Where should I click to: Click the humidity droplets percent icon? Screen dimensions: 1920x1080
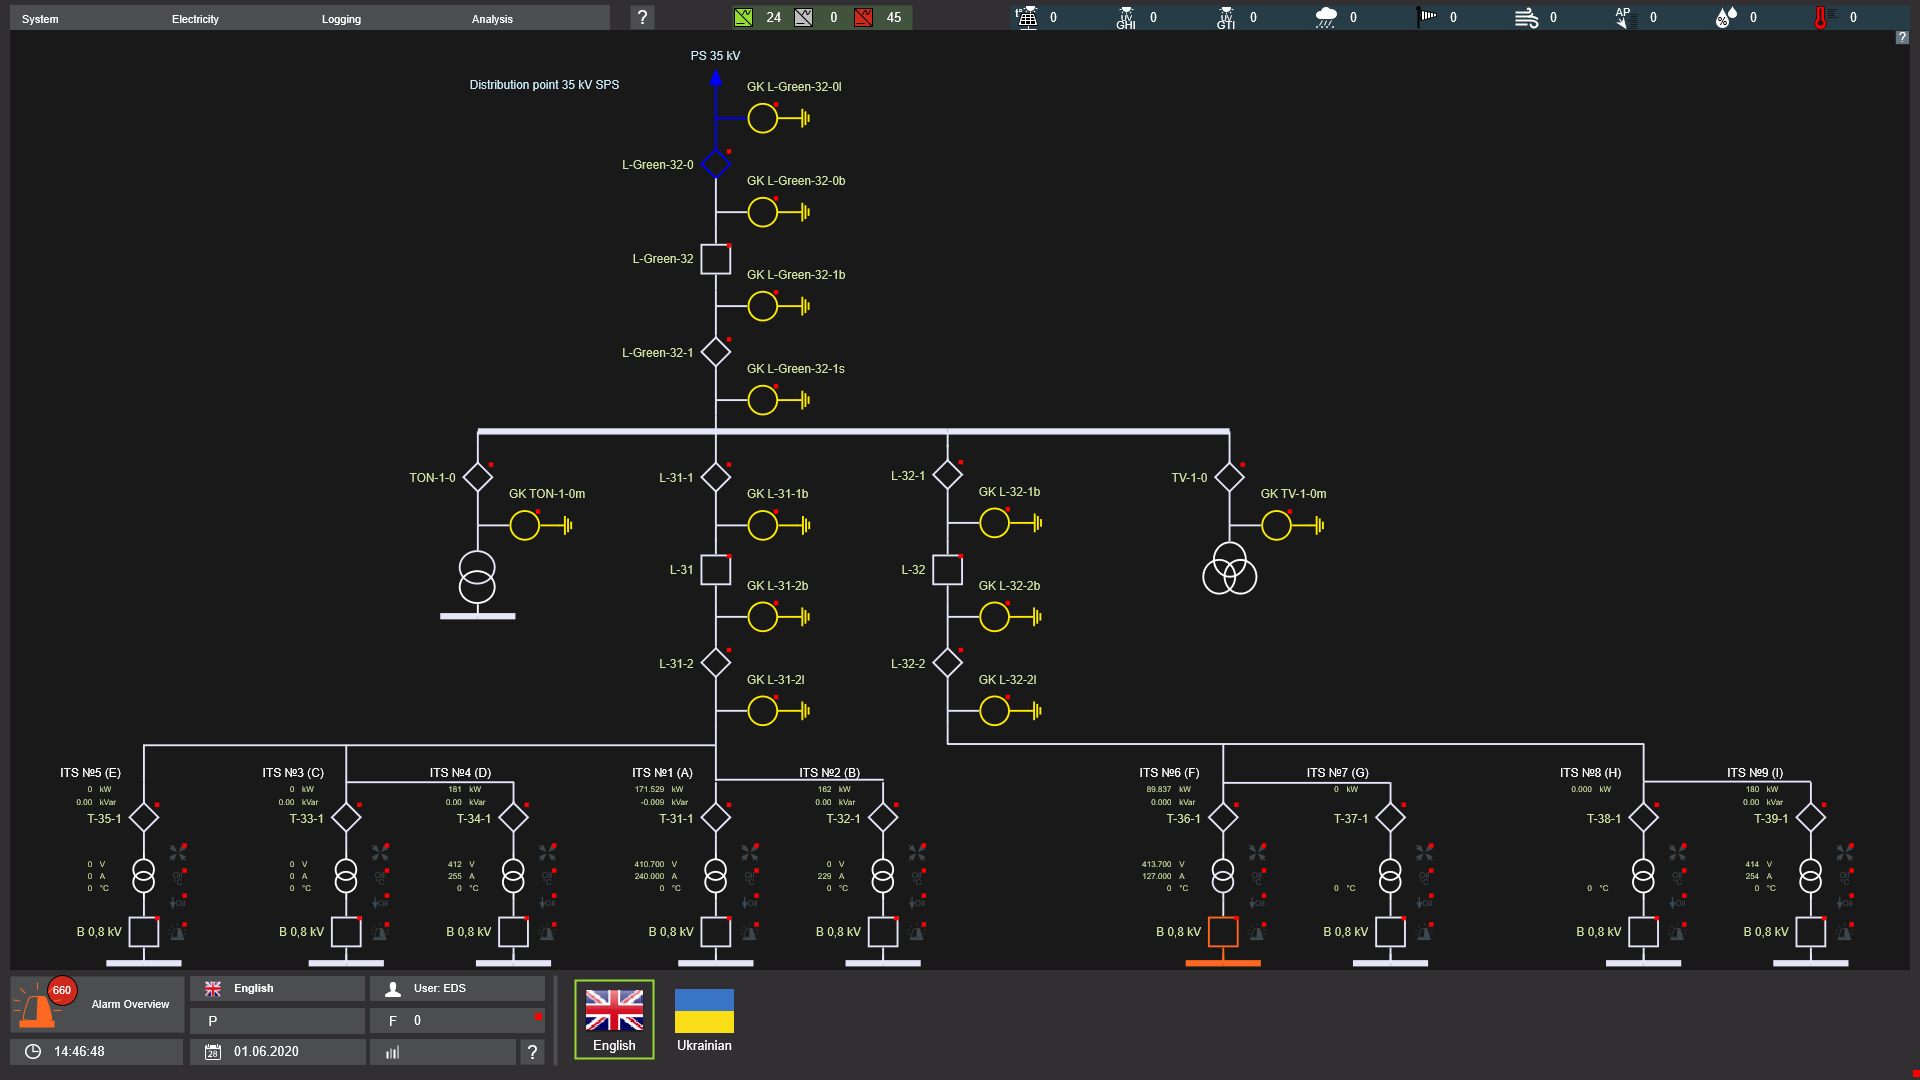[1726, 17]
